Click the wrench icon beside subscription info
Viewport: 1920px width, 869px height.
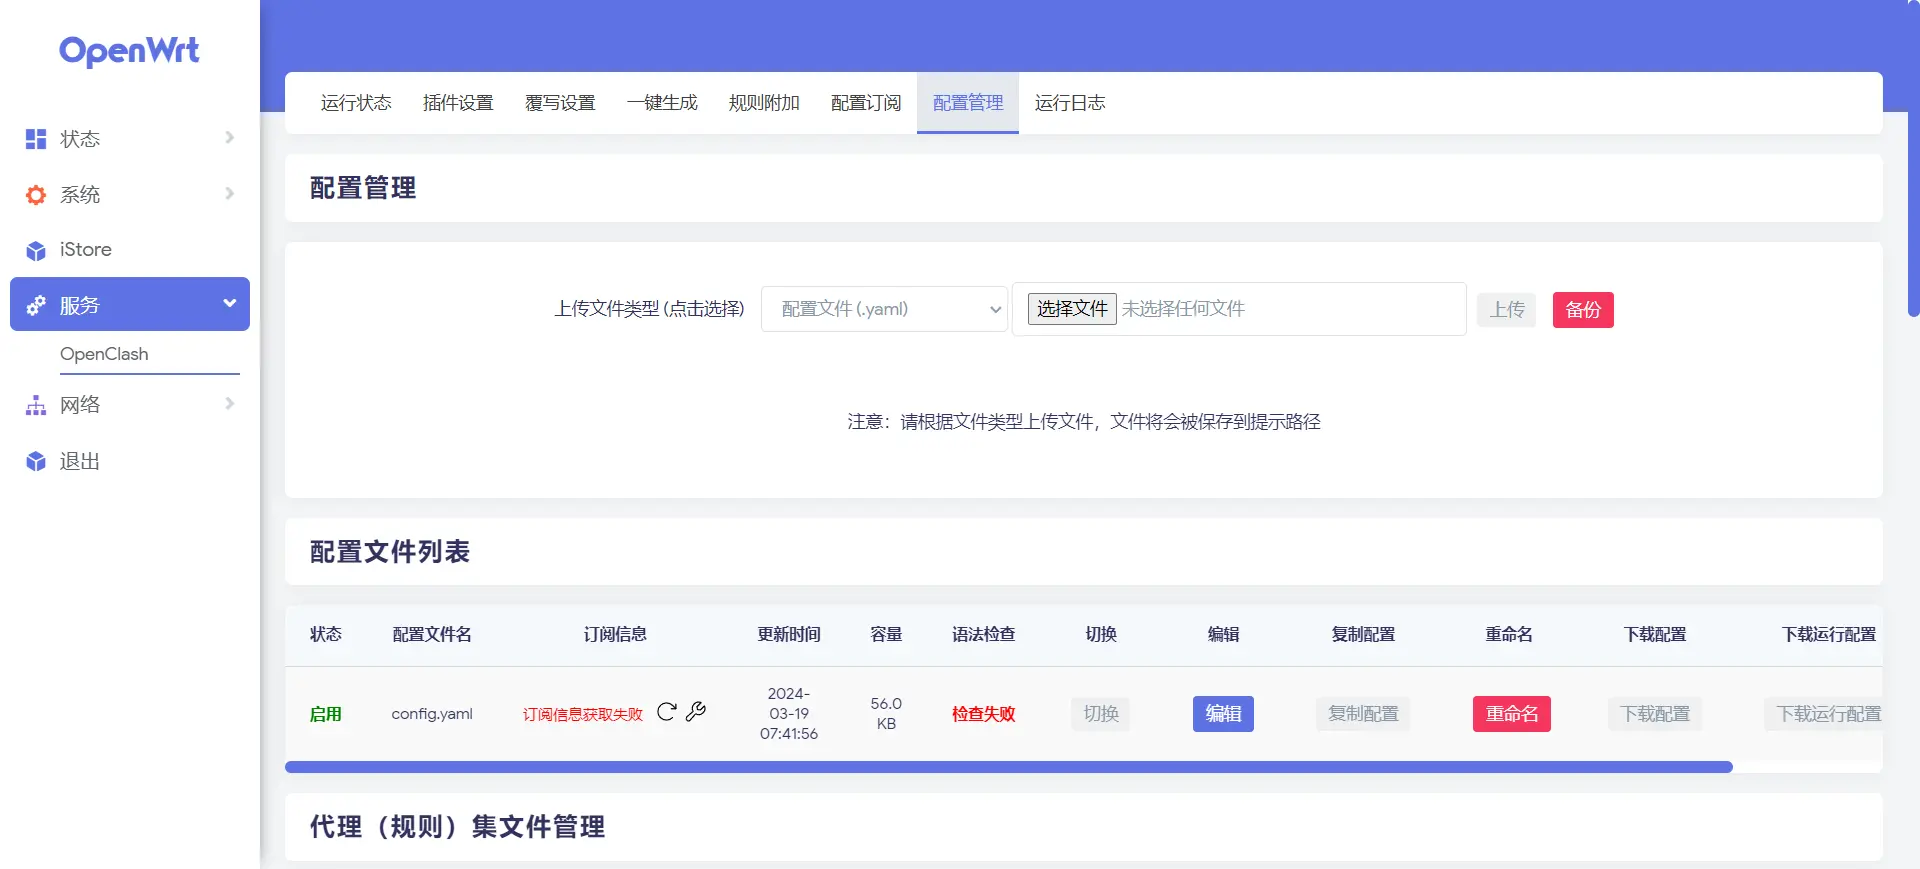click(x=696, y=712)
